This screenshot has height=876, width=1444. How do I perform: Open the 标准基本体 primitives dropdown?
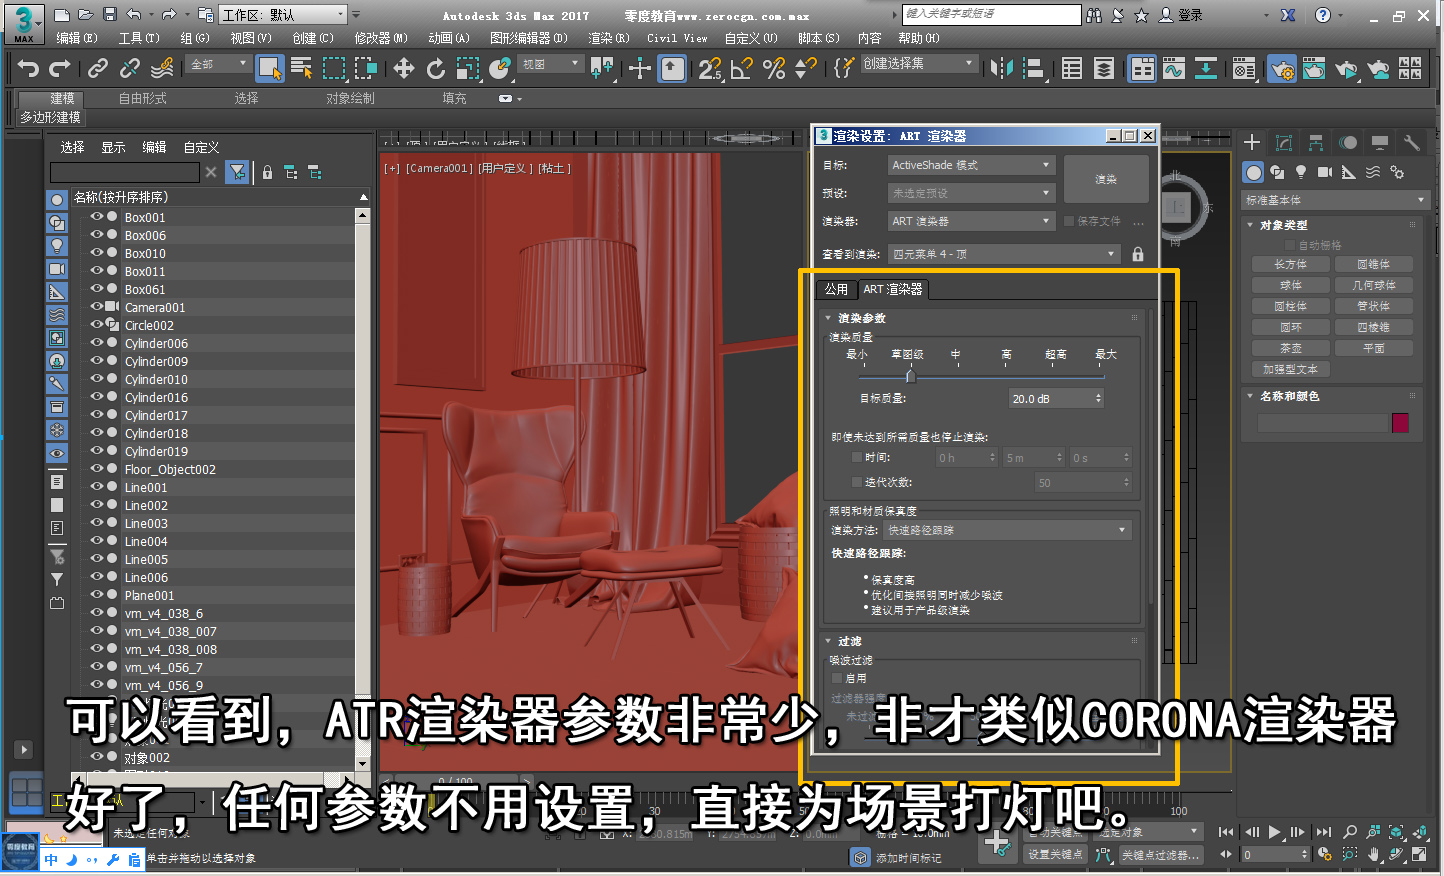pos(1335,200)
